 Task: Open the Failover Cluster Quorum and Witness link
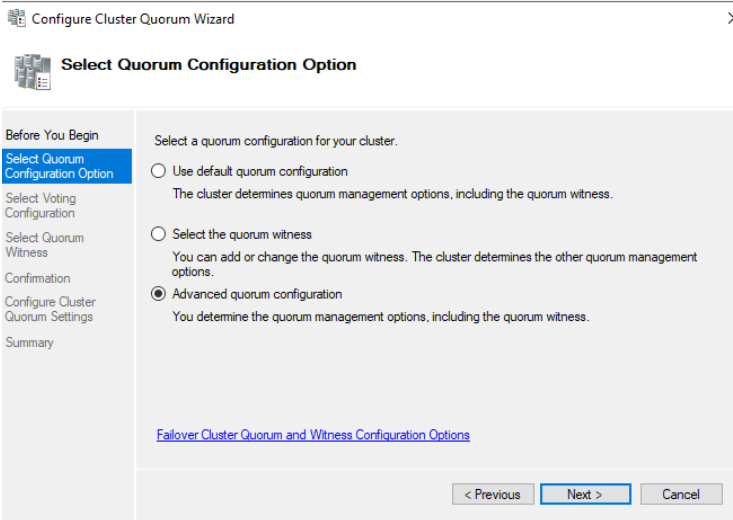pos(313,435)
